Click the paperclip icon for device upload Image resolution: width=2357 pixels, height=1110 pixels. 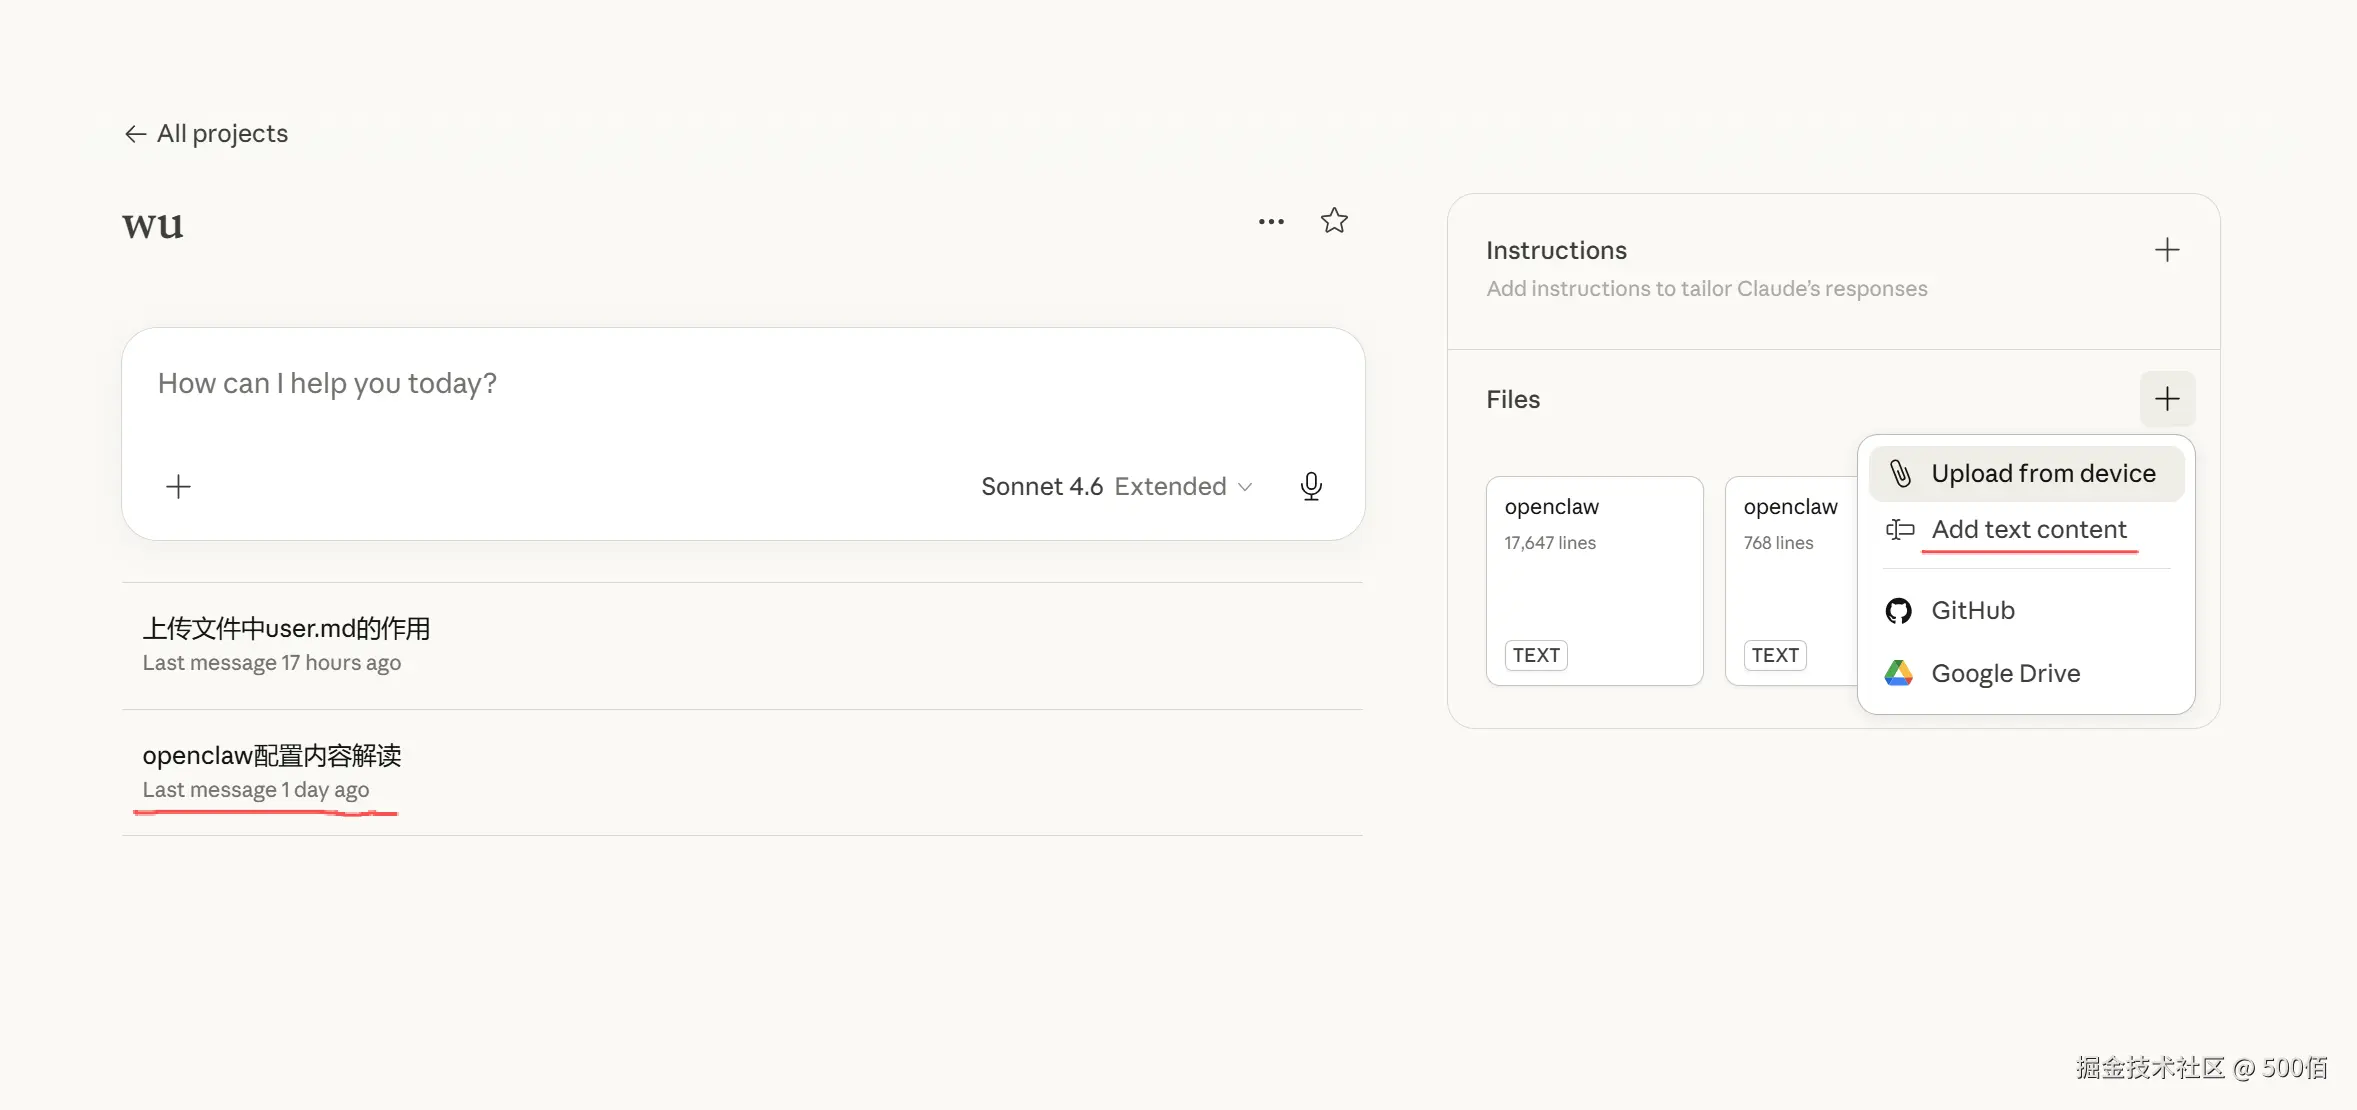pyautogui.click(x=1900, y=473)
